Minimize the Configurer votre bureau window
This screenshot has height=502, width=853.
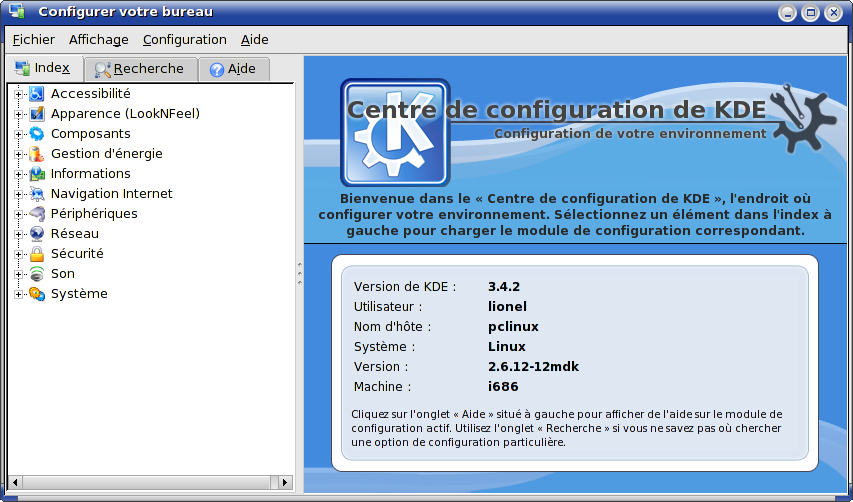787,13
